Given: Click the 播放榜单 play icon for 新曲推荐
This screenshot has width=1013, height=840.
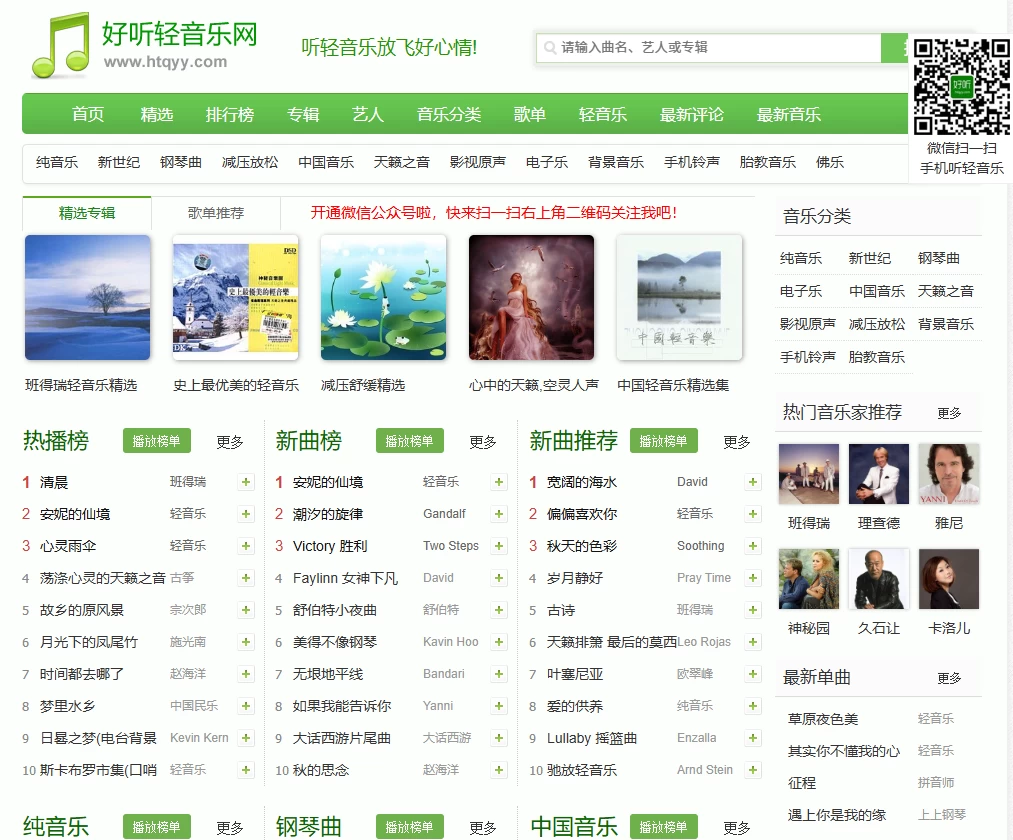Looking at the screenshot, I should tap(663, 440).
